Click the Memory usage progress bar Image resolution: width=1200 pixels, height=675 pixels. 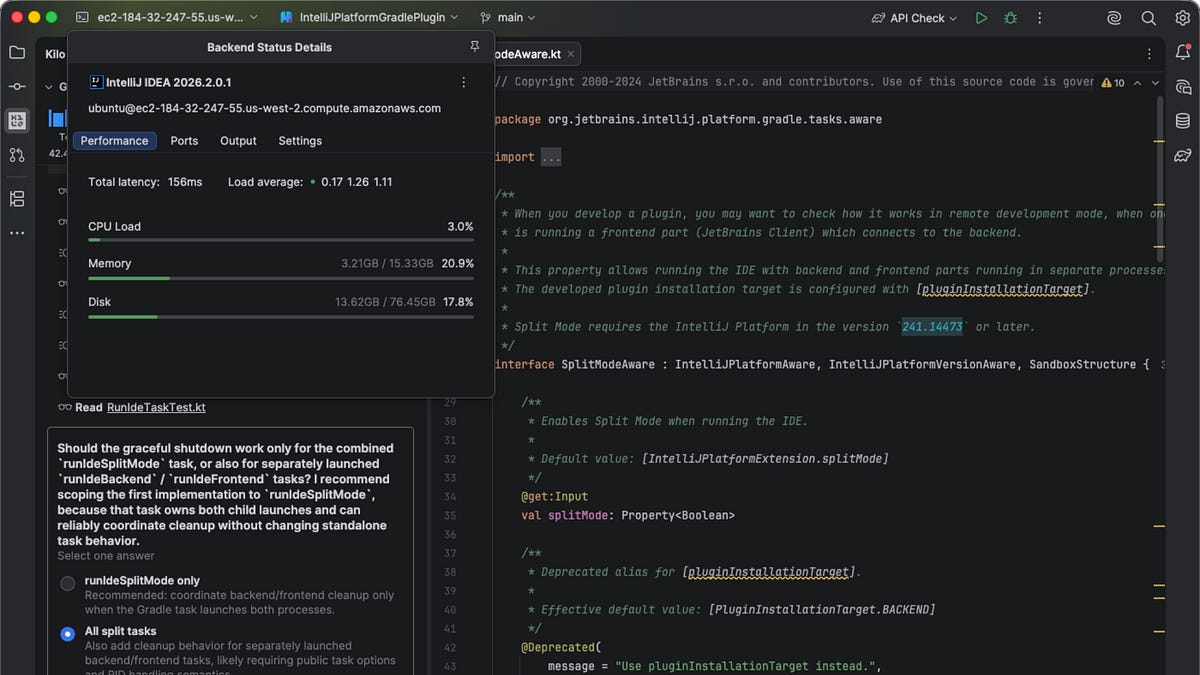coord(281,278)
